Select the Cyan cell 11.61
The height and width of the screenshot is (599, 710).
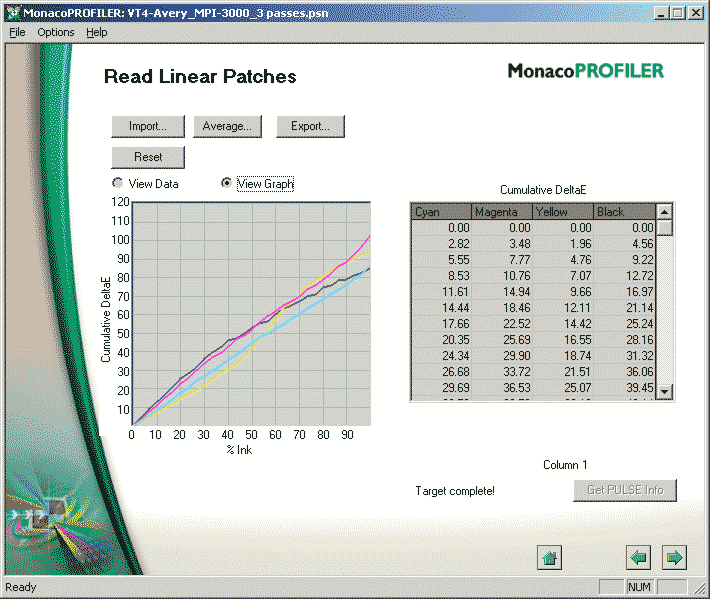441,292
